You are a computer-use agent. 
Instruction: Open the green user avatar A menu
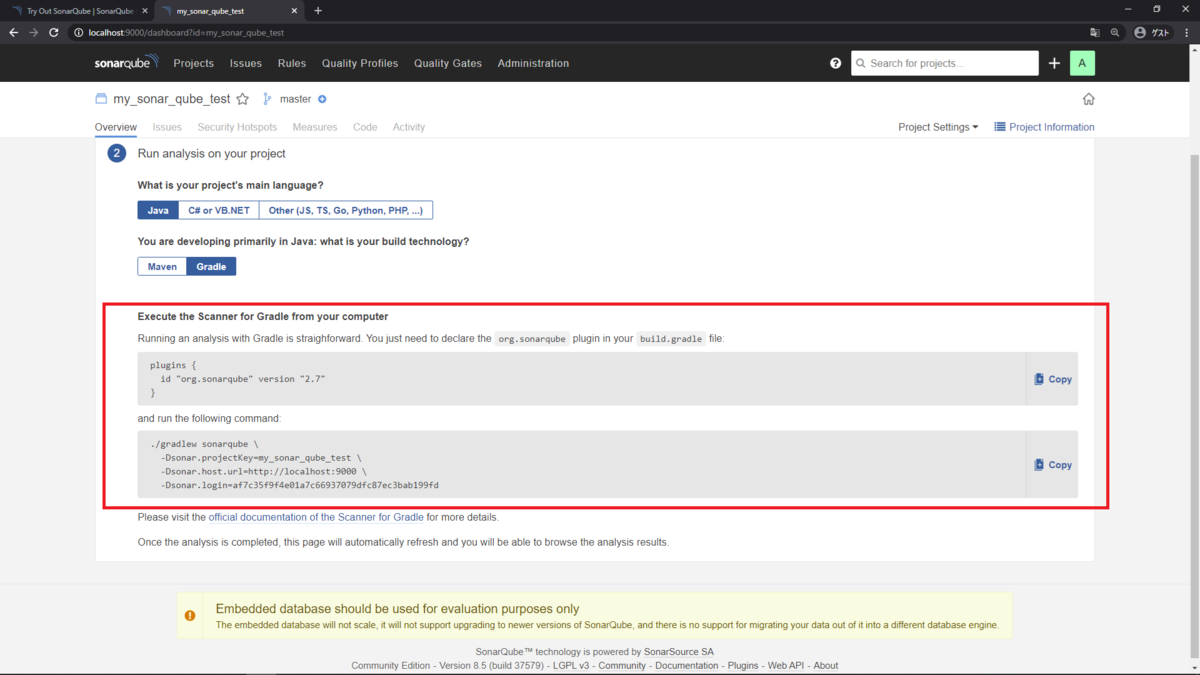point(1082,63)
